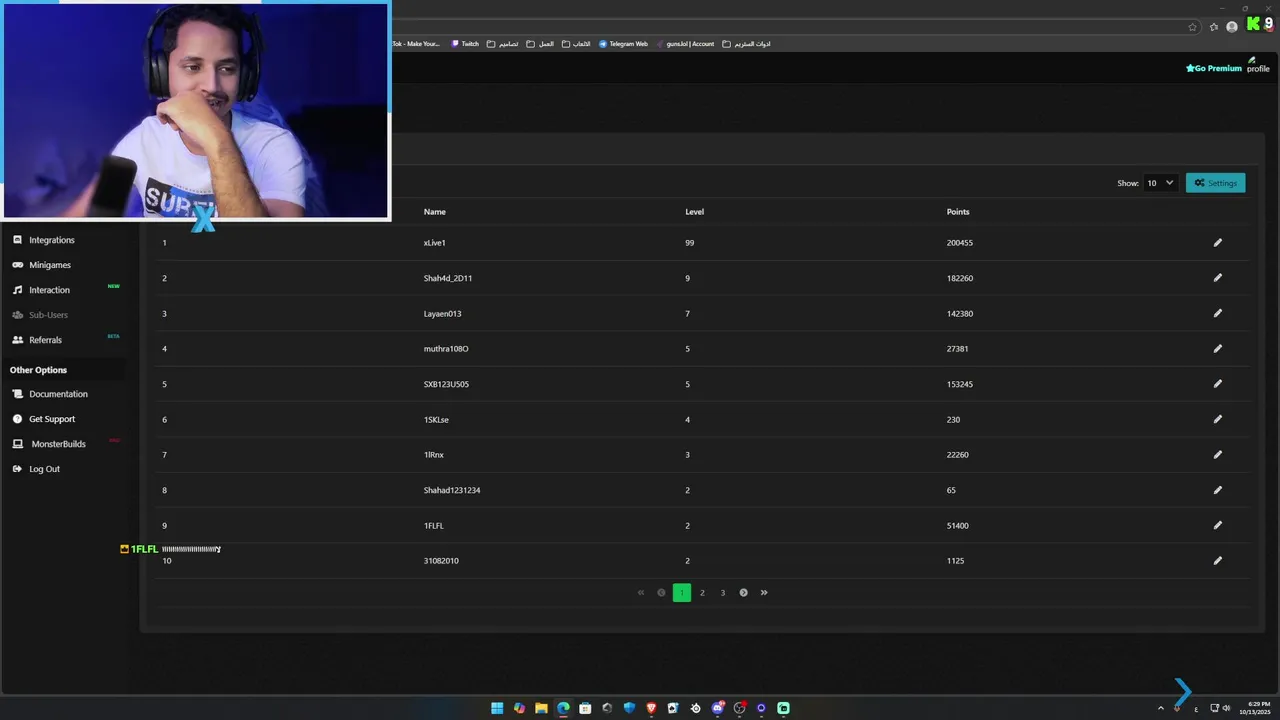The width and height of the screenshot is (1280, 720).
Task: Open the browser profile avatar icon
Action: pyautogui.click(x=1232, y=27)
